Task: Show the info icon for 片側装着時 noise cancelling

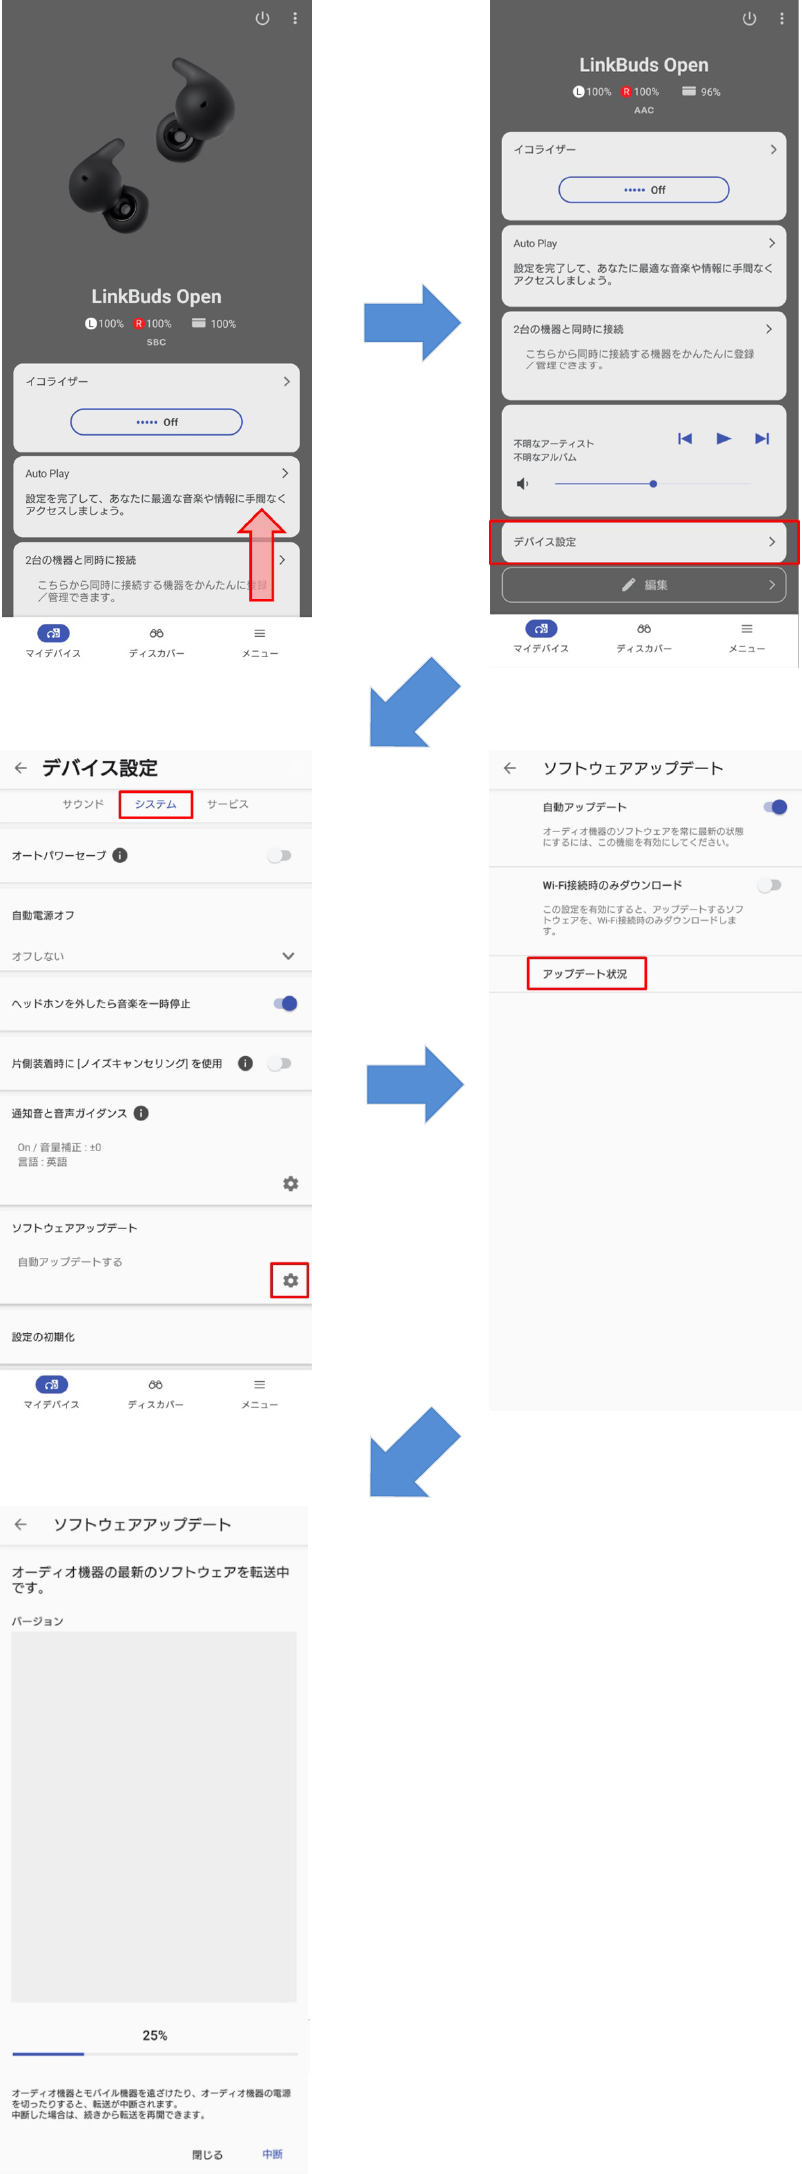Action: (245, 1063)
